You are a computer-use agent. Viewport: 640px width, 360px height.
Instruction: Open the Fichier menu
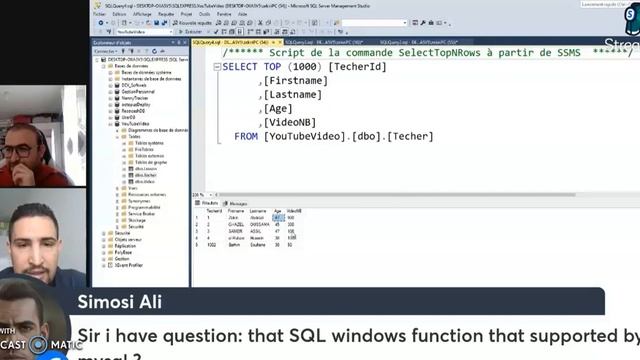pyautogui.click(x=99, y=14)
